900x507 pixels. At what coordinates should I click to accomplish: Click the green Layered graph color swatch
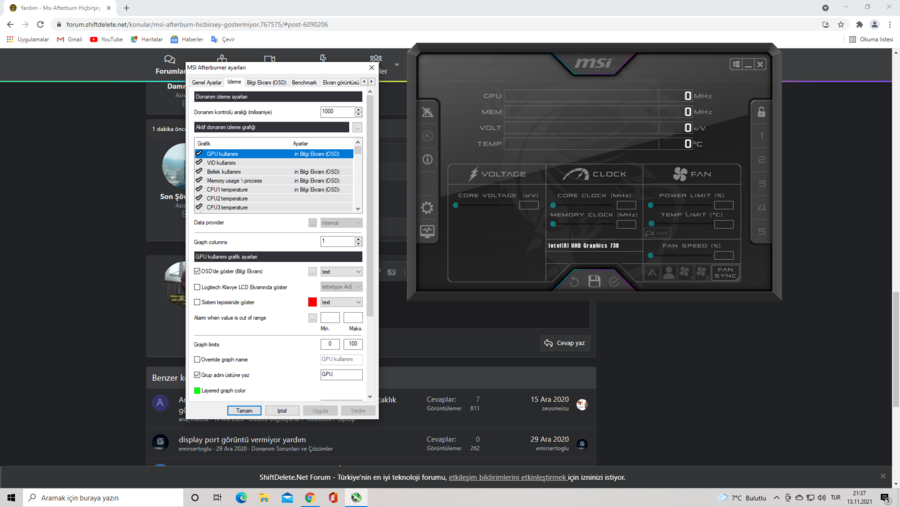point(197,390)
